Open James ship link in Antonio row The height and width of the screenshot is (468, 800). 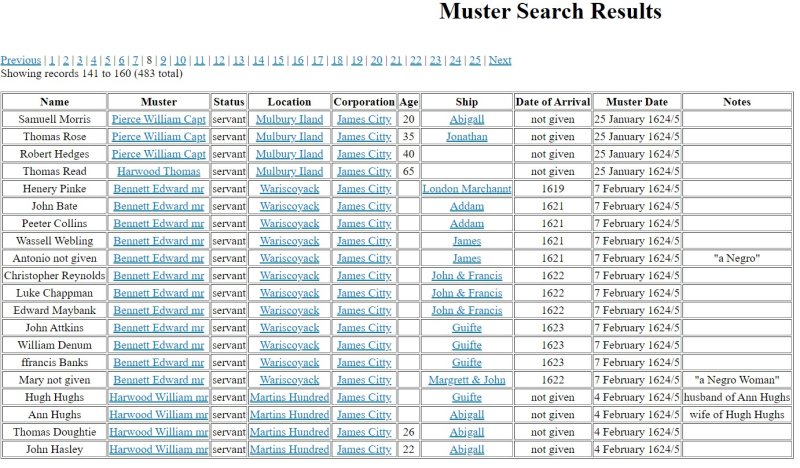467,258
